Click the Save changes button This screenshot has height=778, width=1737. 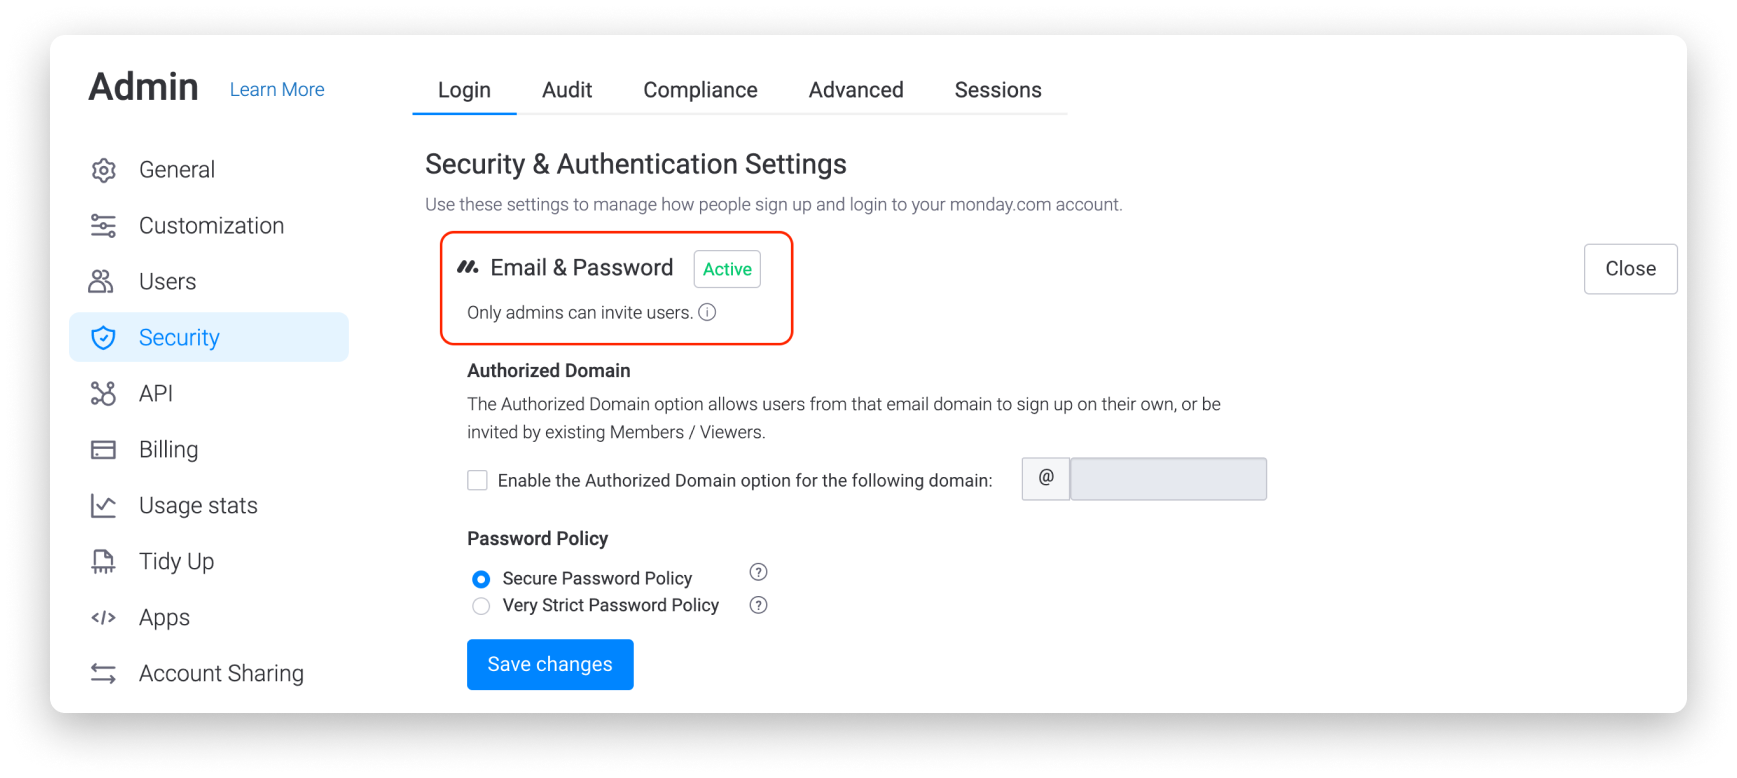pyautogui.click(x=550, y=665)
